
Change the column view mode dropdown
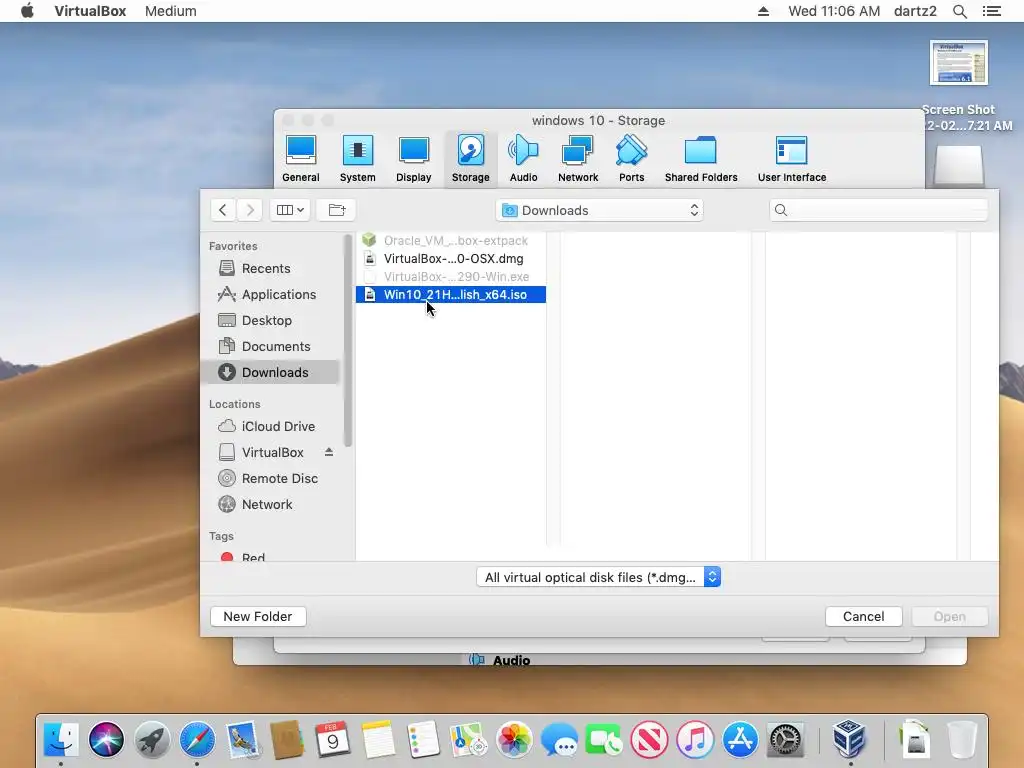pyautogui.click(x=290, y=210)
